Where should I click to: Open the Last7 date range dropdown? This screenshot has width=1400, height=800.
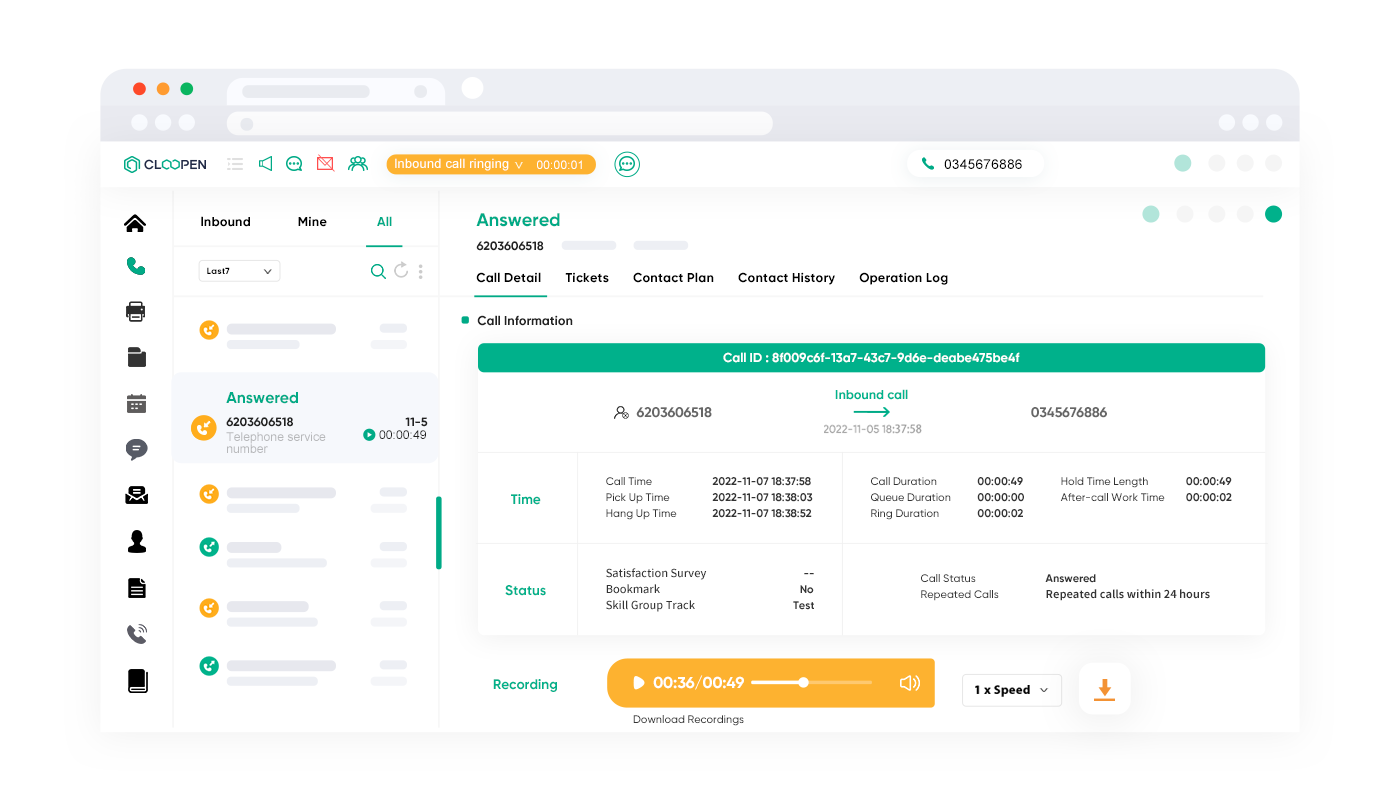[239, 271]
